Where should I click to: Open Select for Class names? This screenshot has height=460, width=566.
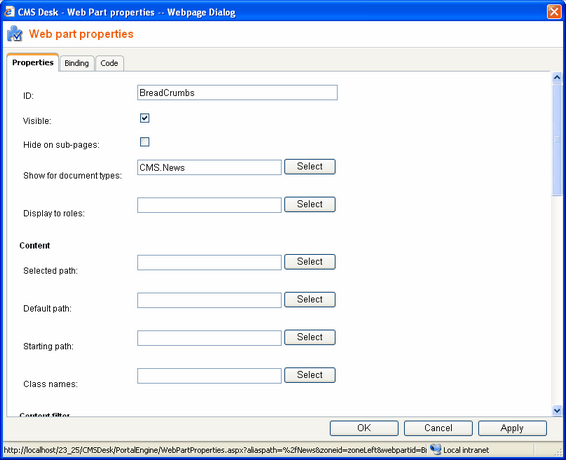[310, 375]
